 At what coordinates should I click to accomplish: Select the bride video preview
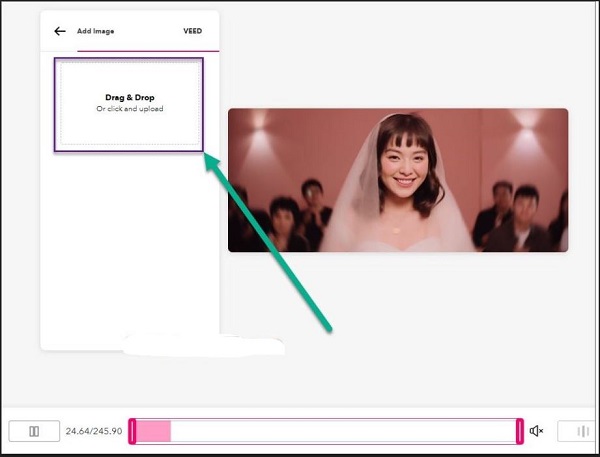(397, 180)
